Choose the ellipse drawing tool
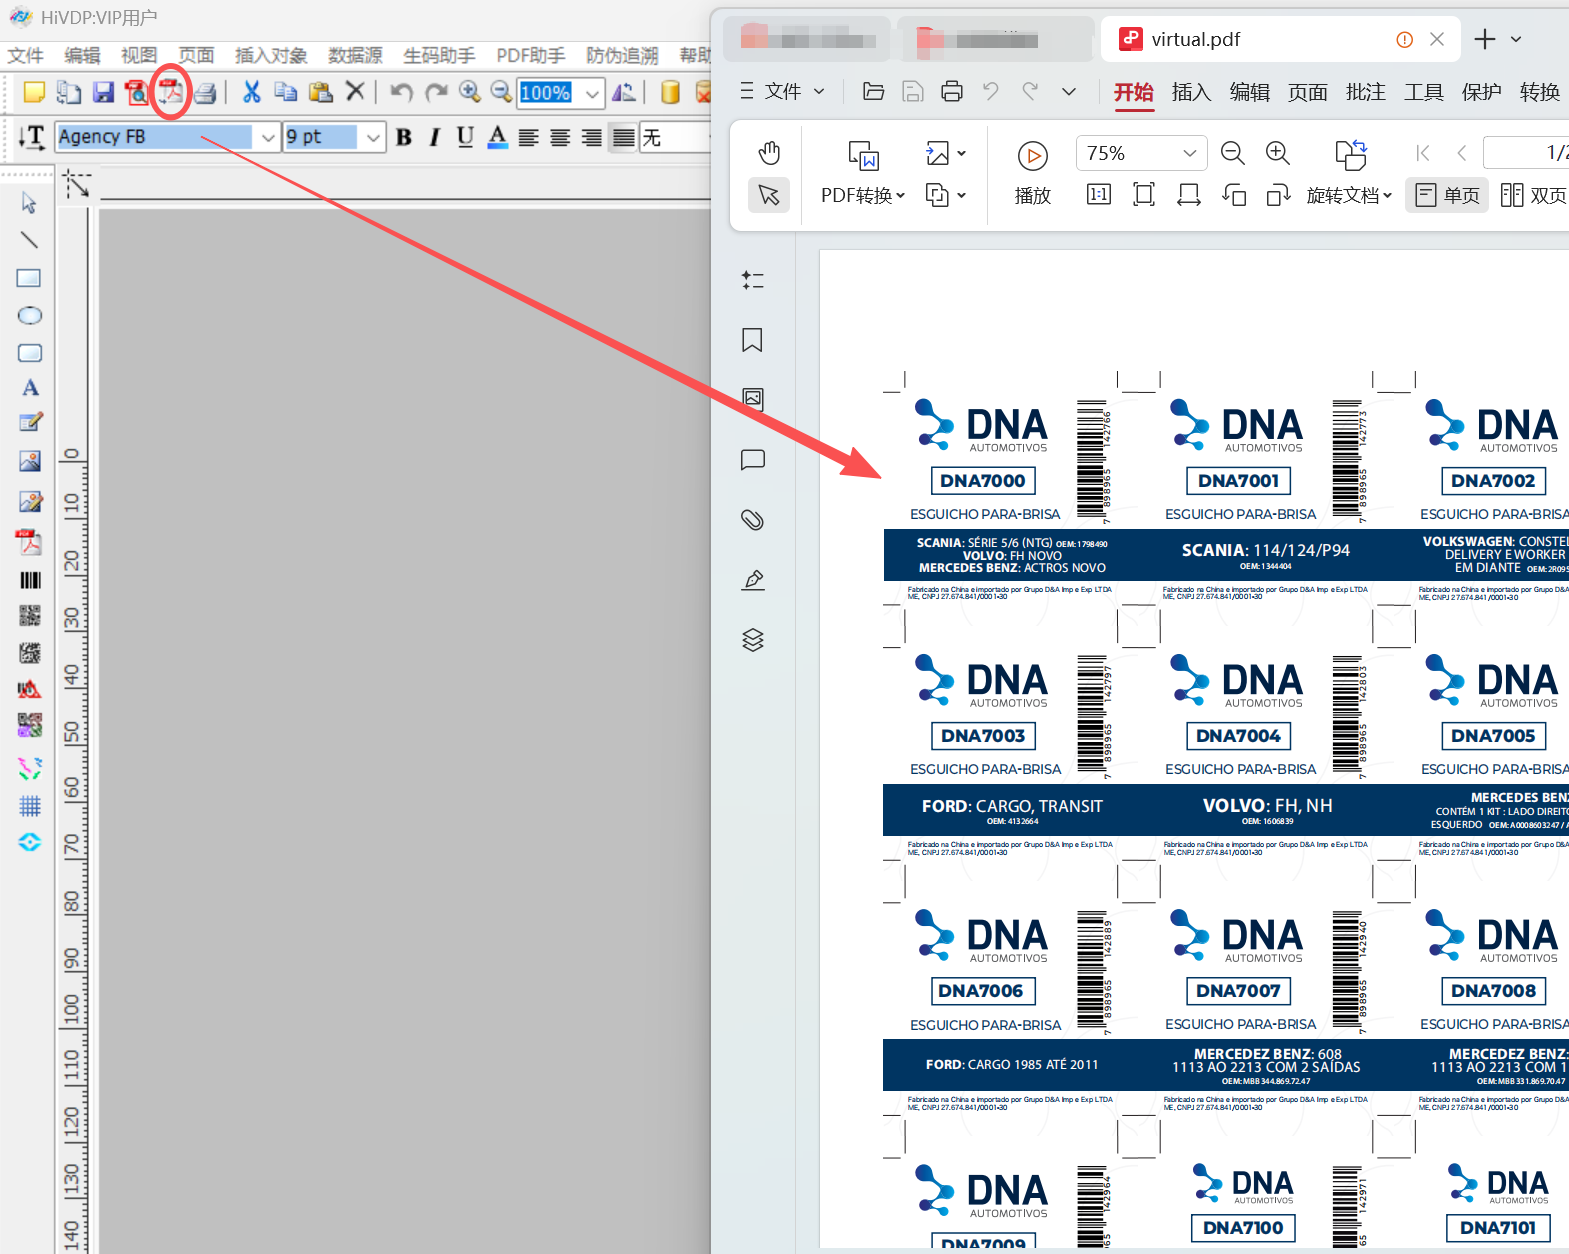The height and width of the screenshot is (1254, 1569). coord(30,316)
